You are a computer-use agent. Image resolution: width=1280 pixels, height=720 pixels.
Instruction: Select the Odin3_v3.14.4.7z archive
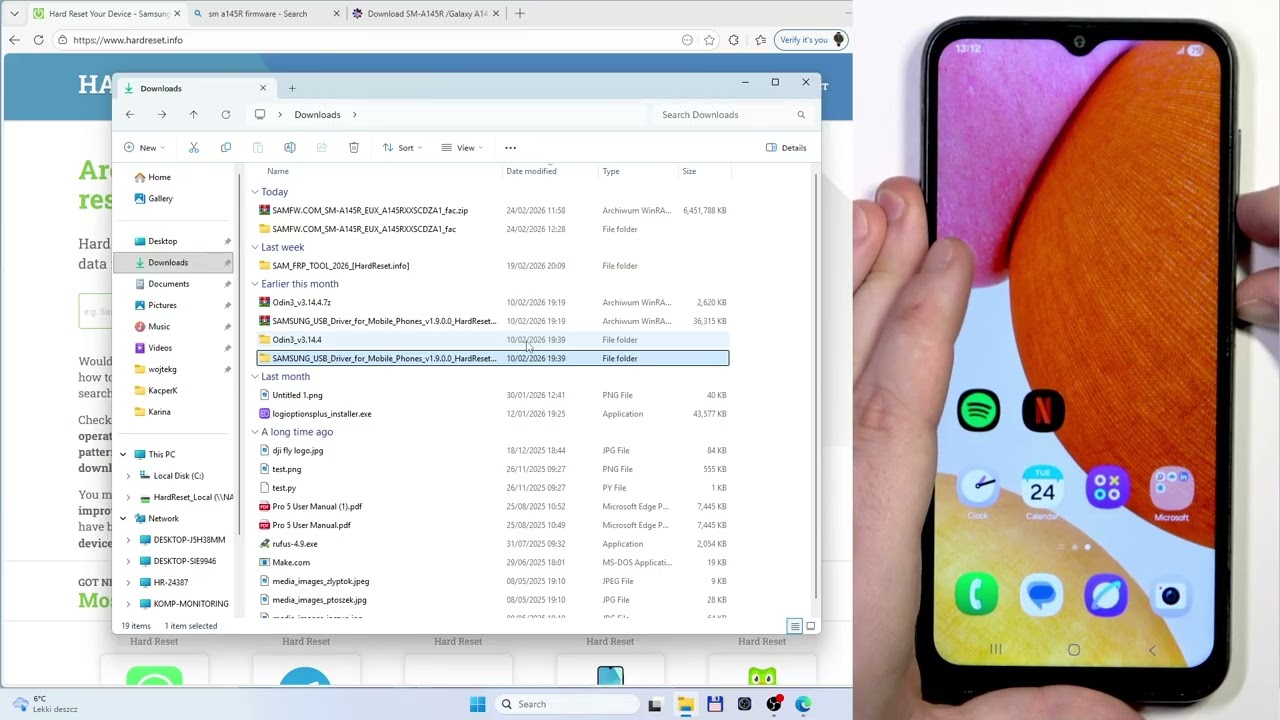click(301, 303)
